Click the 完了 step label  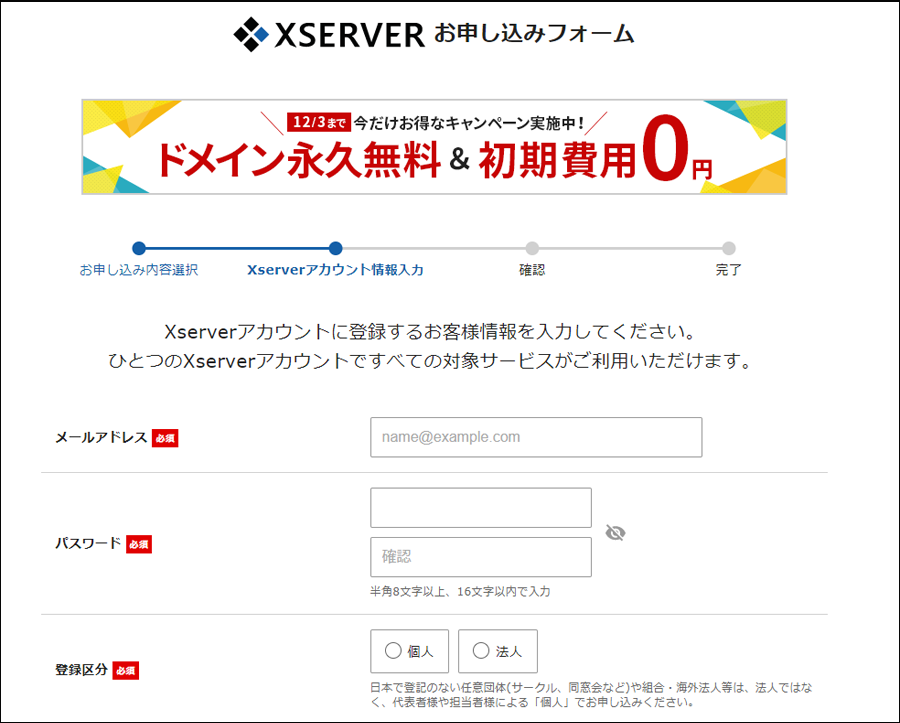(728, 270)
